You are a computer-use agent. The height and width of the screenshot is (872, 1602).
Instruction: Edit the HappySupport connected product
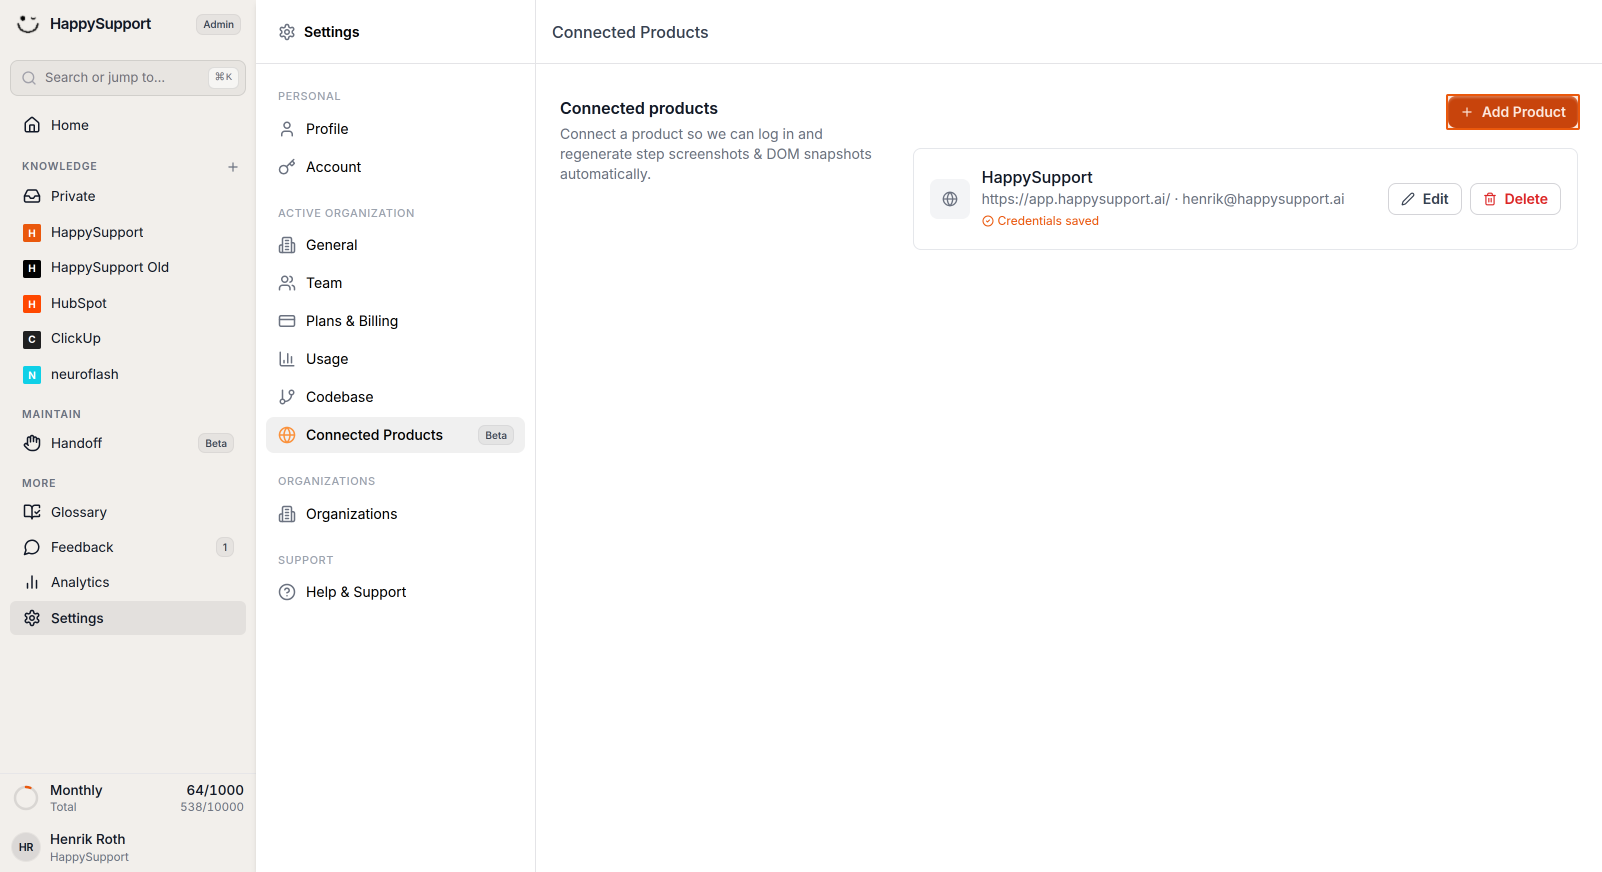point(1425,199)
